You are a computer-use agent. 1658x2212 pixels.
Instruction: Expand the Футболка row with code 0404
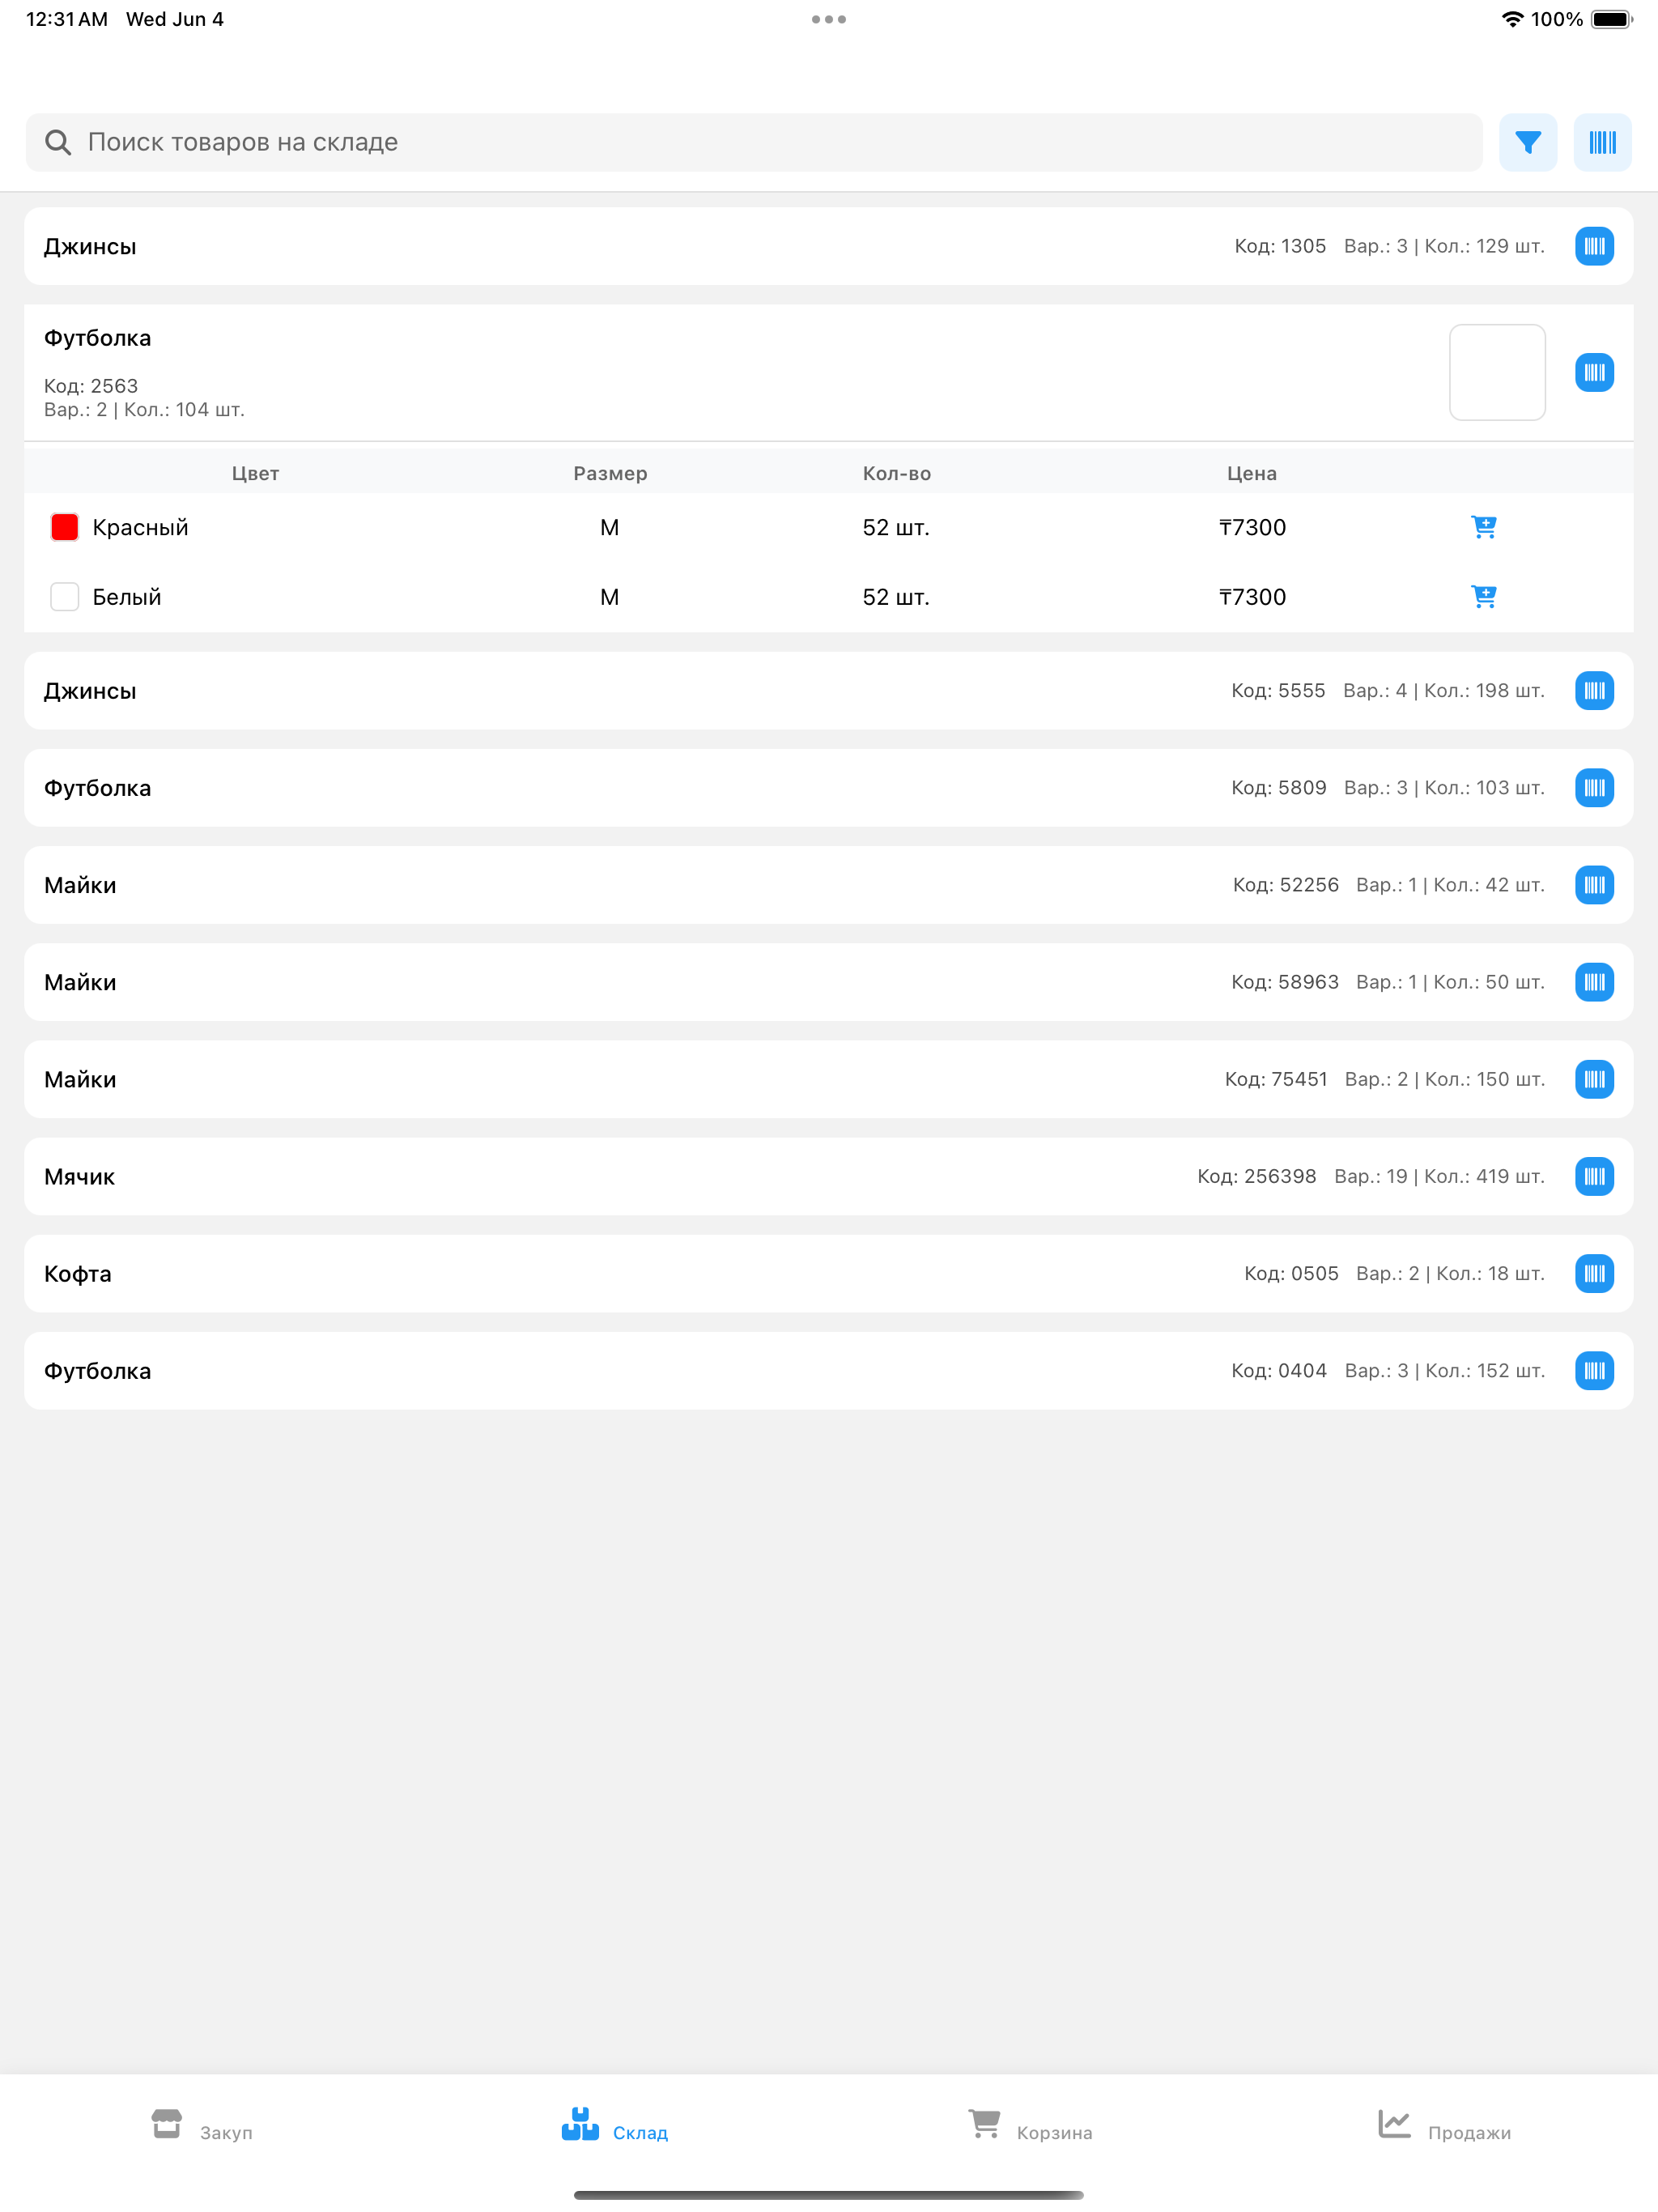[x=829, y=1370]
